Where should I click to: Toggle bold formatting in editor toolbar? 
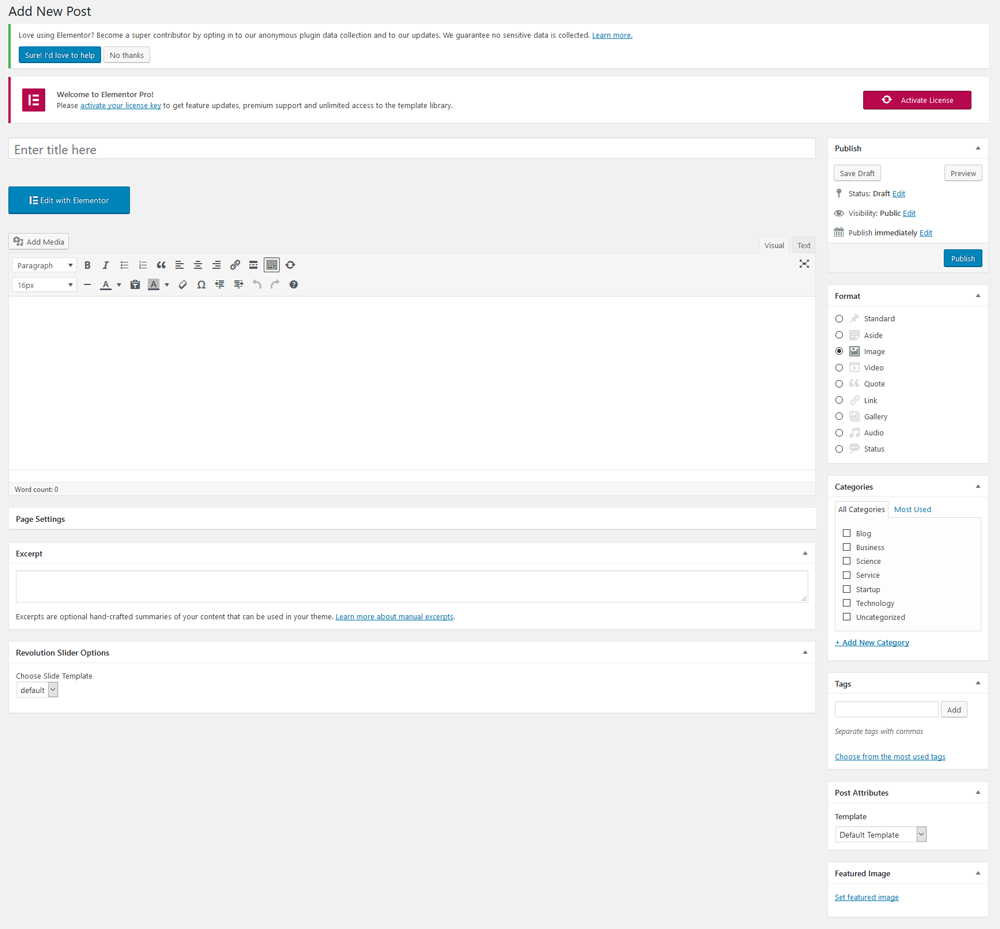click(87, 265)
